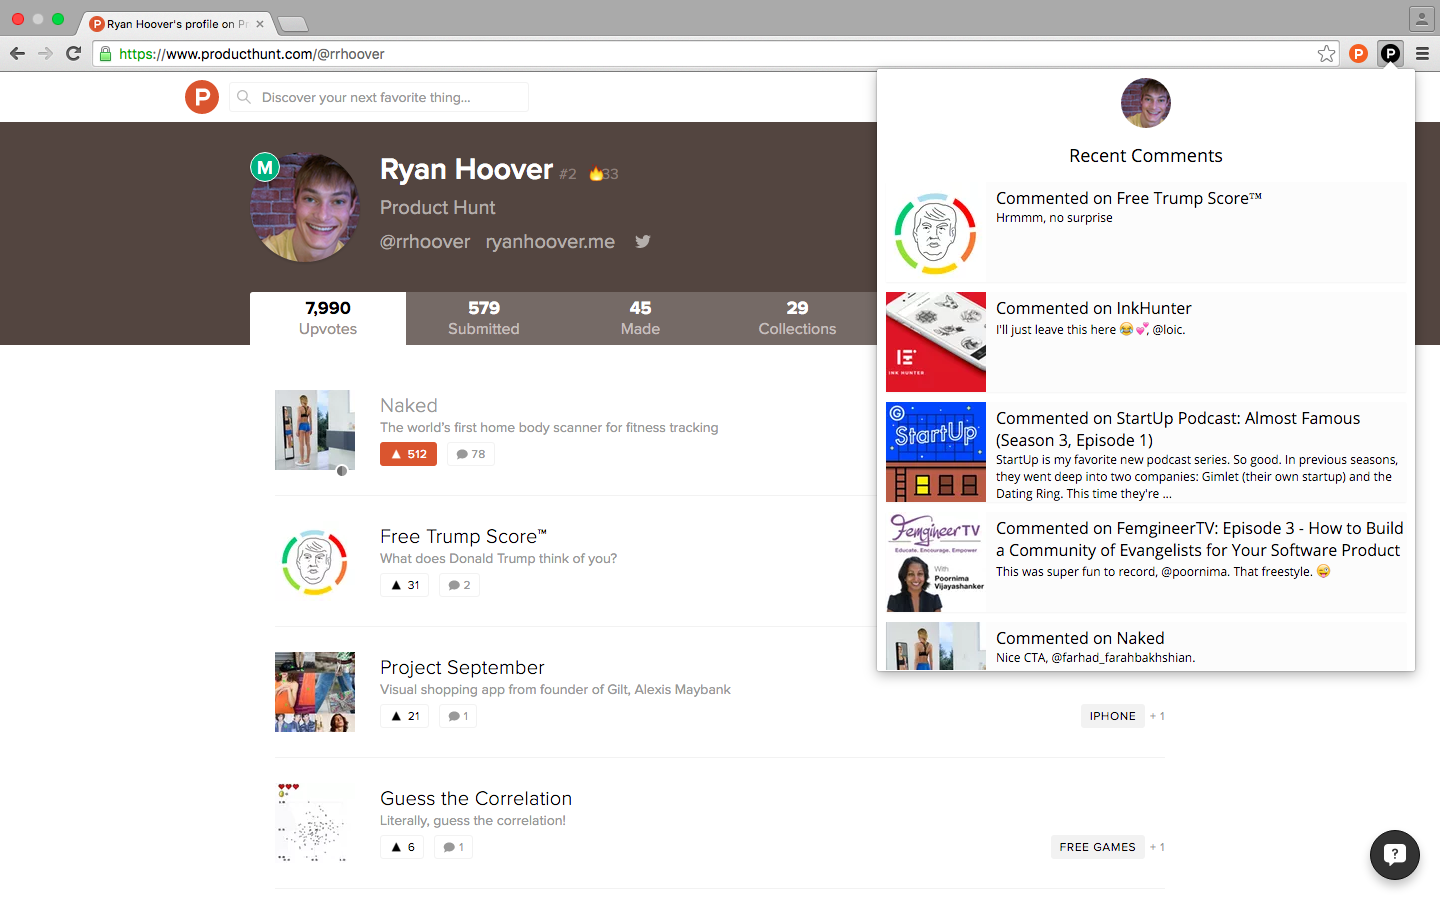
Task: Expand extra topics beside FREE GAMES tag
Action: [x=1157, y=846]
